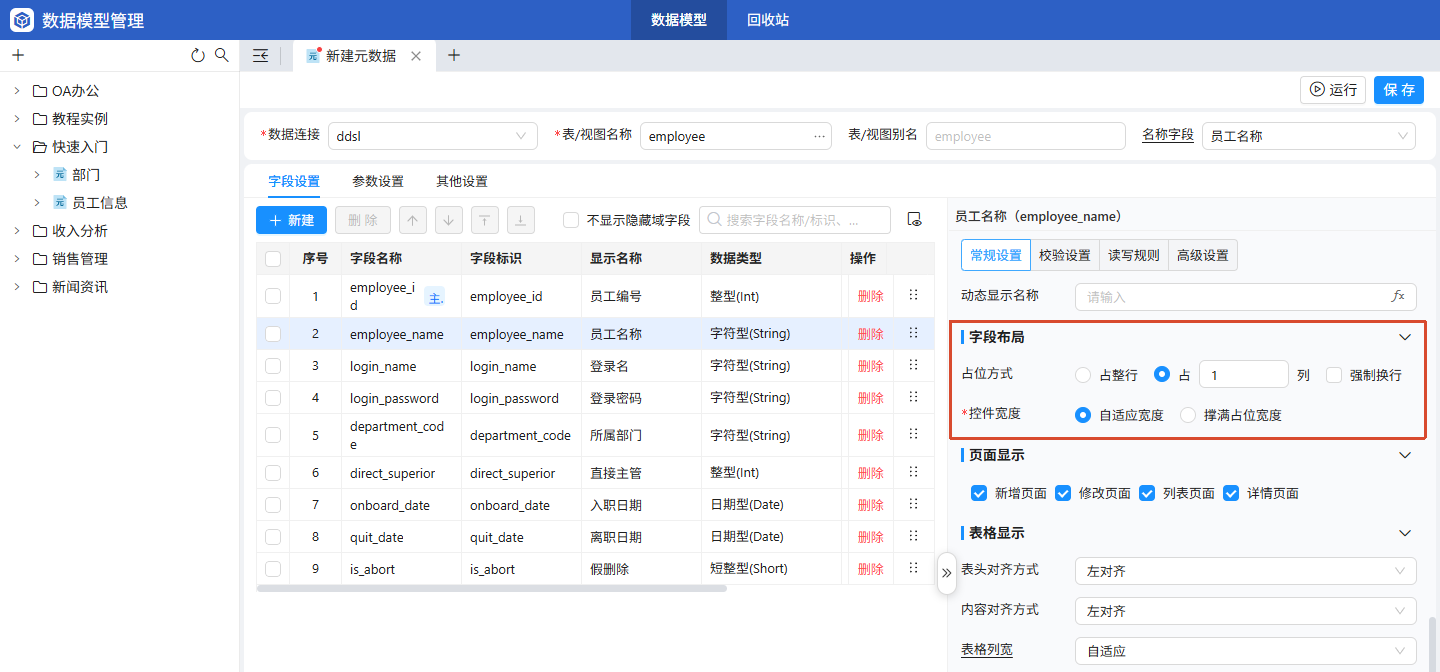Click drag handle for employee_id row
This screenshot has width=1440, height=672.
coord(913,295)
